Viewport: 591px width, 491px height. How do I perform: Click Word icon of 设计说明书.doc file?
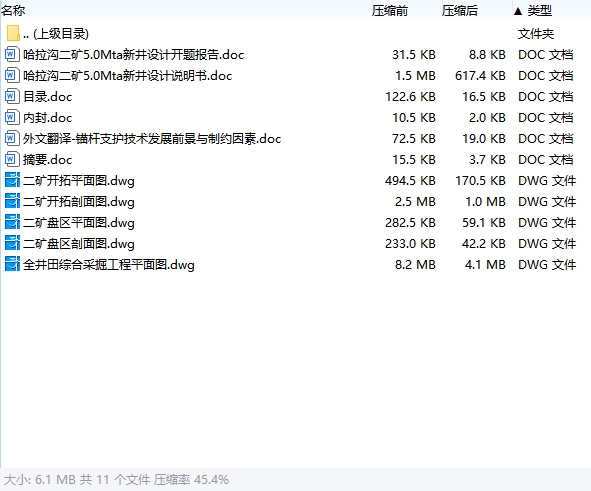[x=11, y=75]
